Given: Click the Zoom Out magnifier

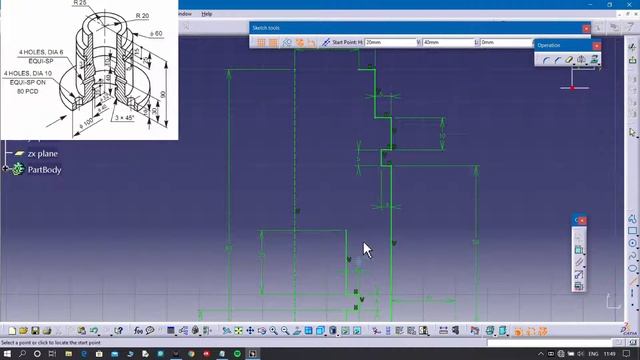Looking at the screenshot, I should point(285,331).
